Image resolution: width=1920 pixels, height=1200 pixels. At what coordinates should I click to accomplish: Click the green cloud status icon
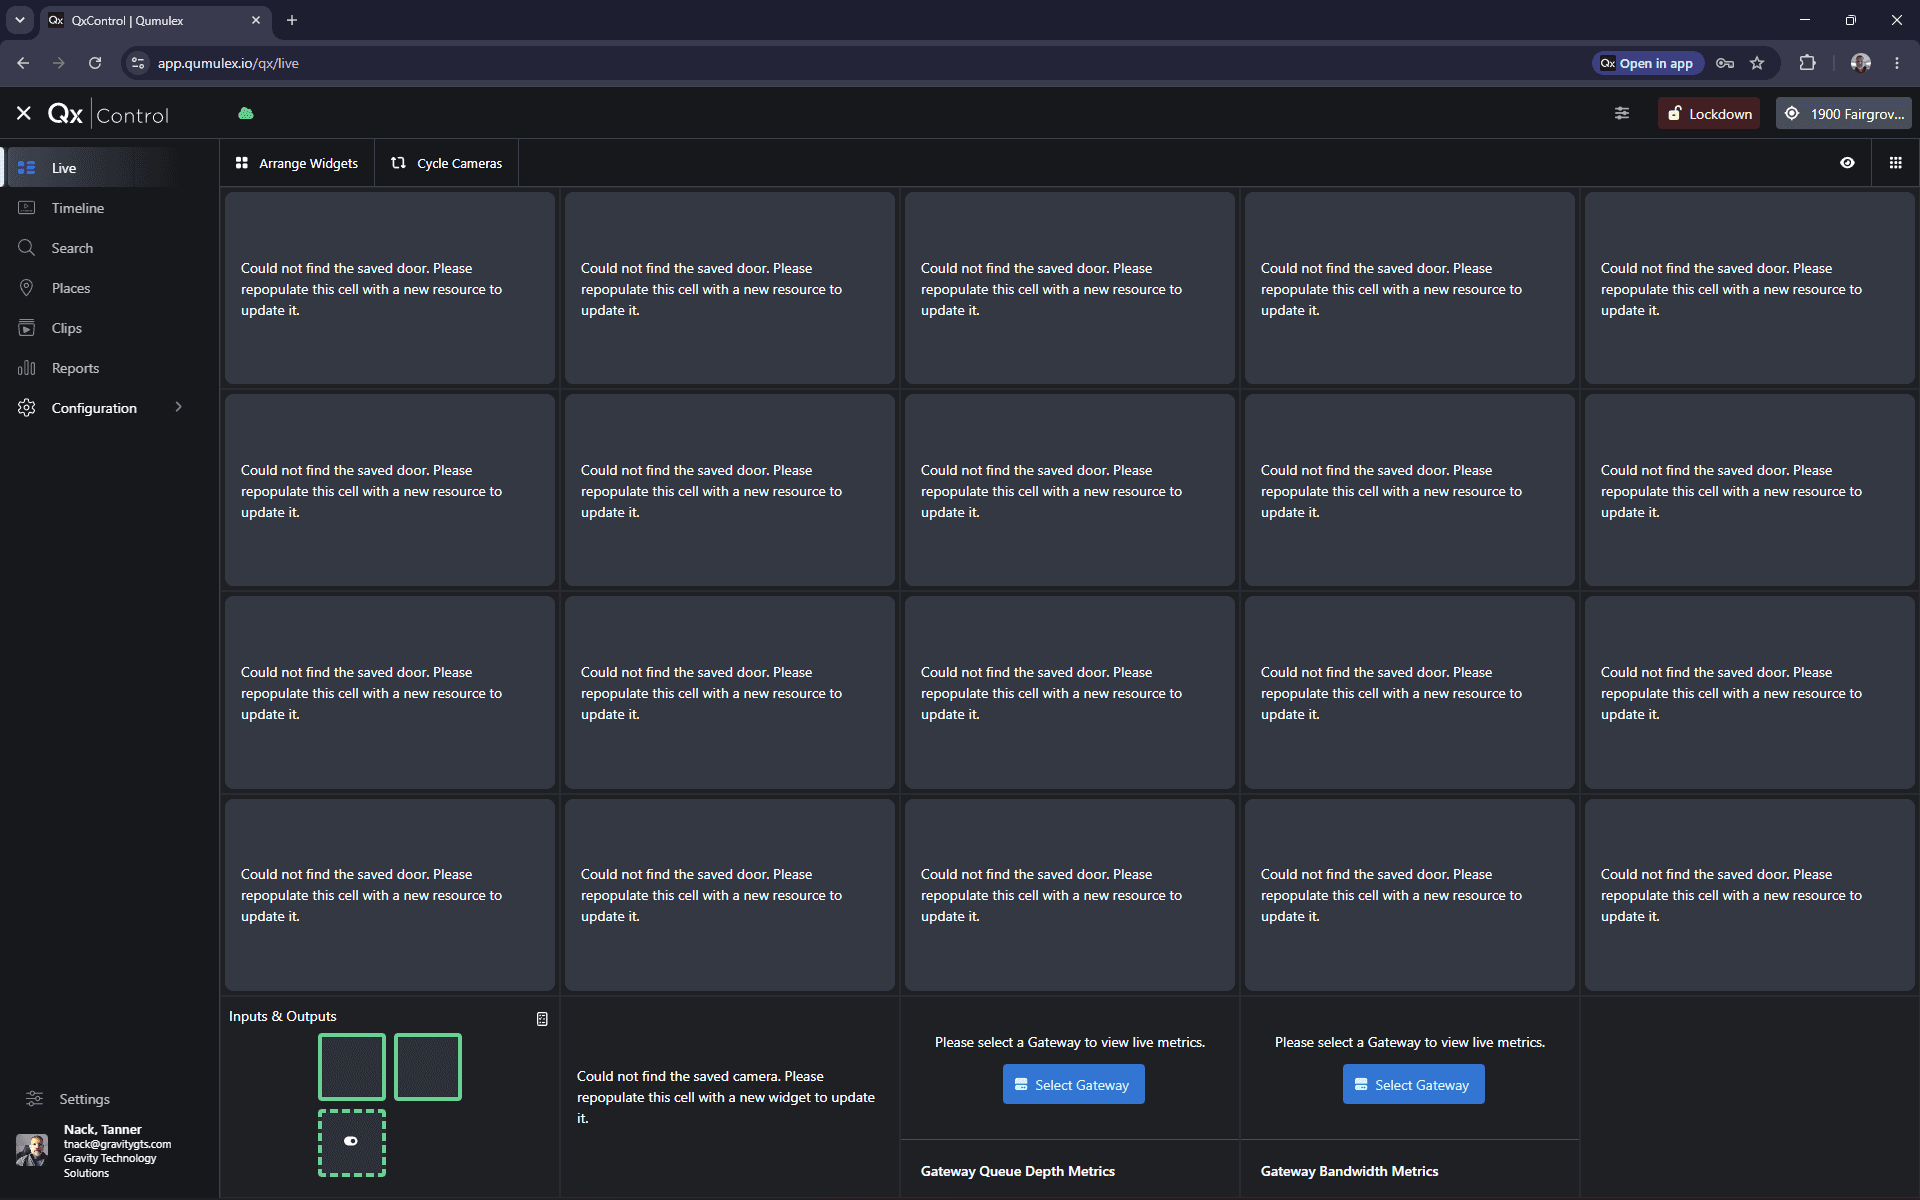(246, 114)
